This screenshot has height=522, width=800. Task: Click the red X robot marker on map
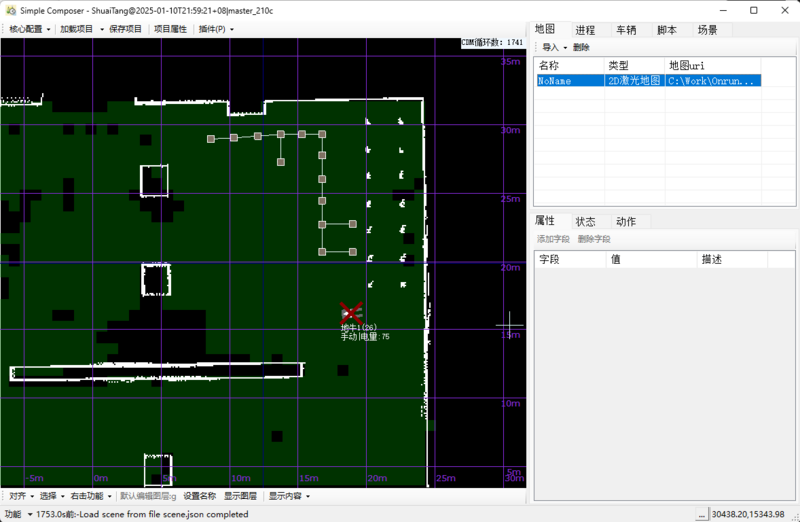pyautogui.click(x=350, y=312)
